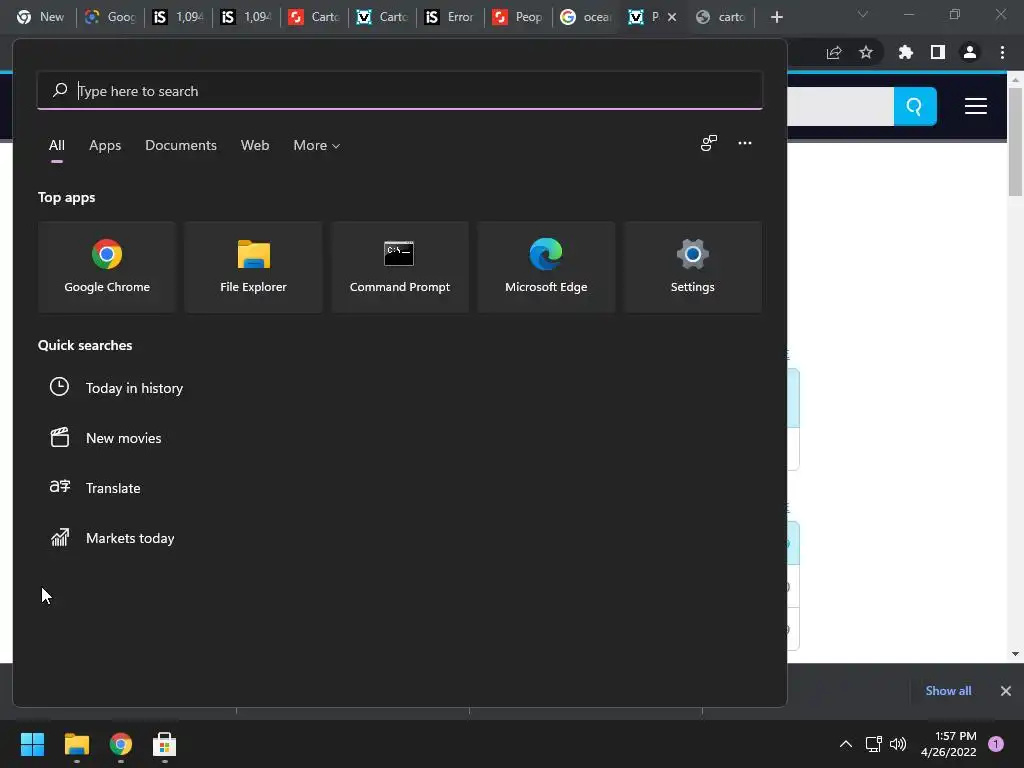1024x768 pixels.
Task: Open the notification center badge
Action: (x=996, y=744)
